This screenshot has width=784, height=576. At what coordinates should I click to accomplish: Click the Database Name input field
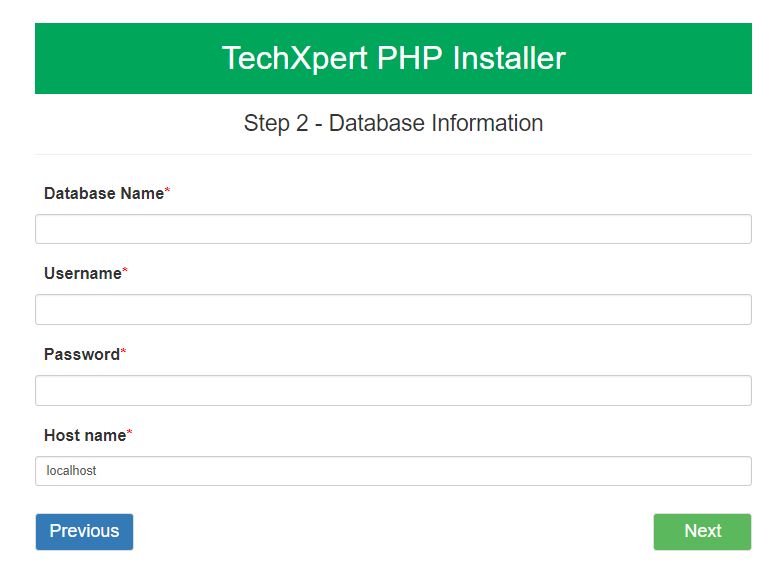(393, 229)
